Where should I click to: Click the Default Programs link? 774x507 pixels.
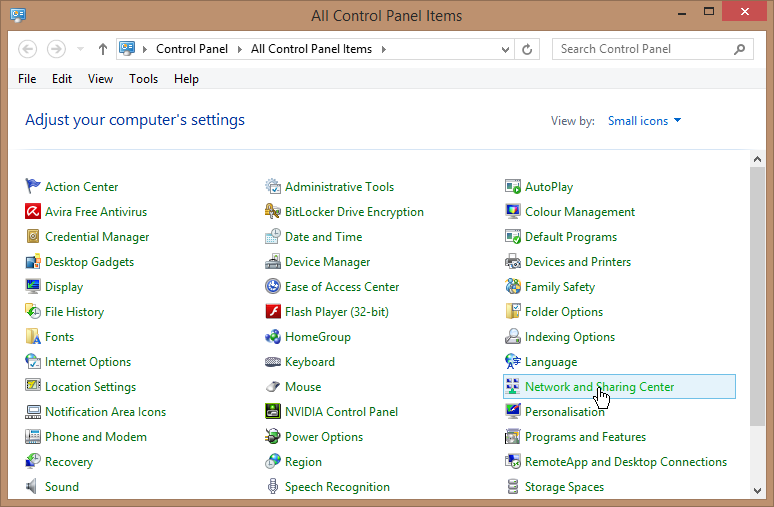pos(571,236)
